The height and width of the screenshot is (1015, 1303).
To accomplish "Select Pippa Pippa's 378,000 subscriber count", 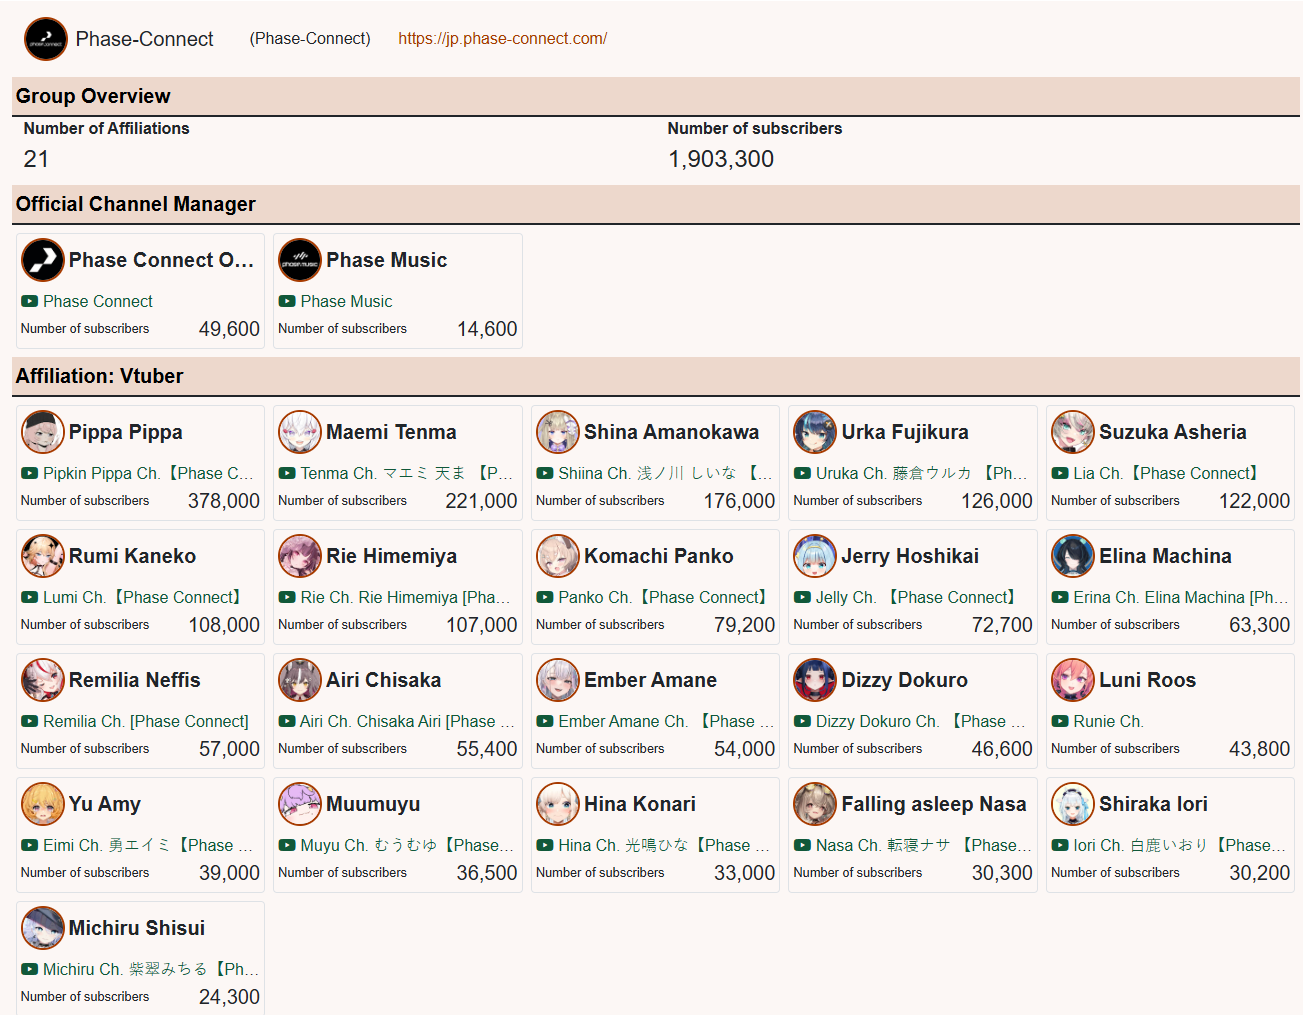I will 224,501.
